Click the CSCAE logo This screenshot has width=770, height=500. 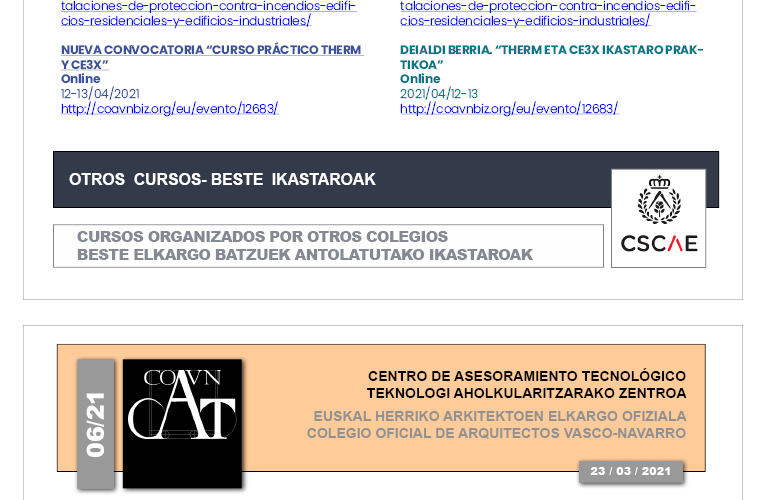click(x=659, y=219)
